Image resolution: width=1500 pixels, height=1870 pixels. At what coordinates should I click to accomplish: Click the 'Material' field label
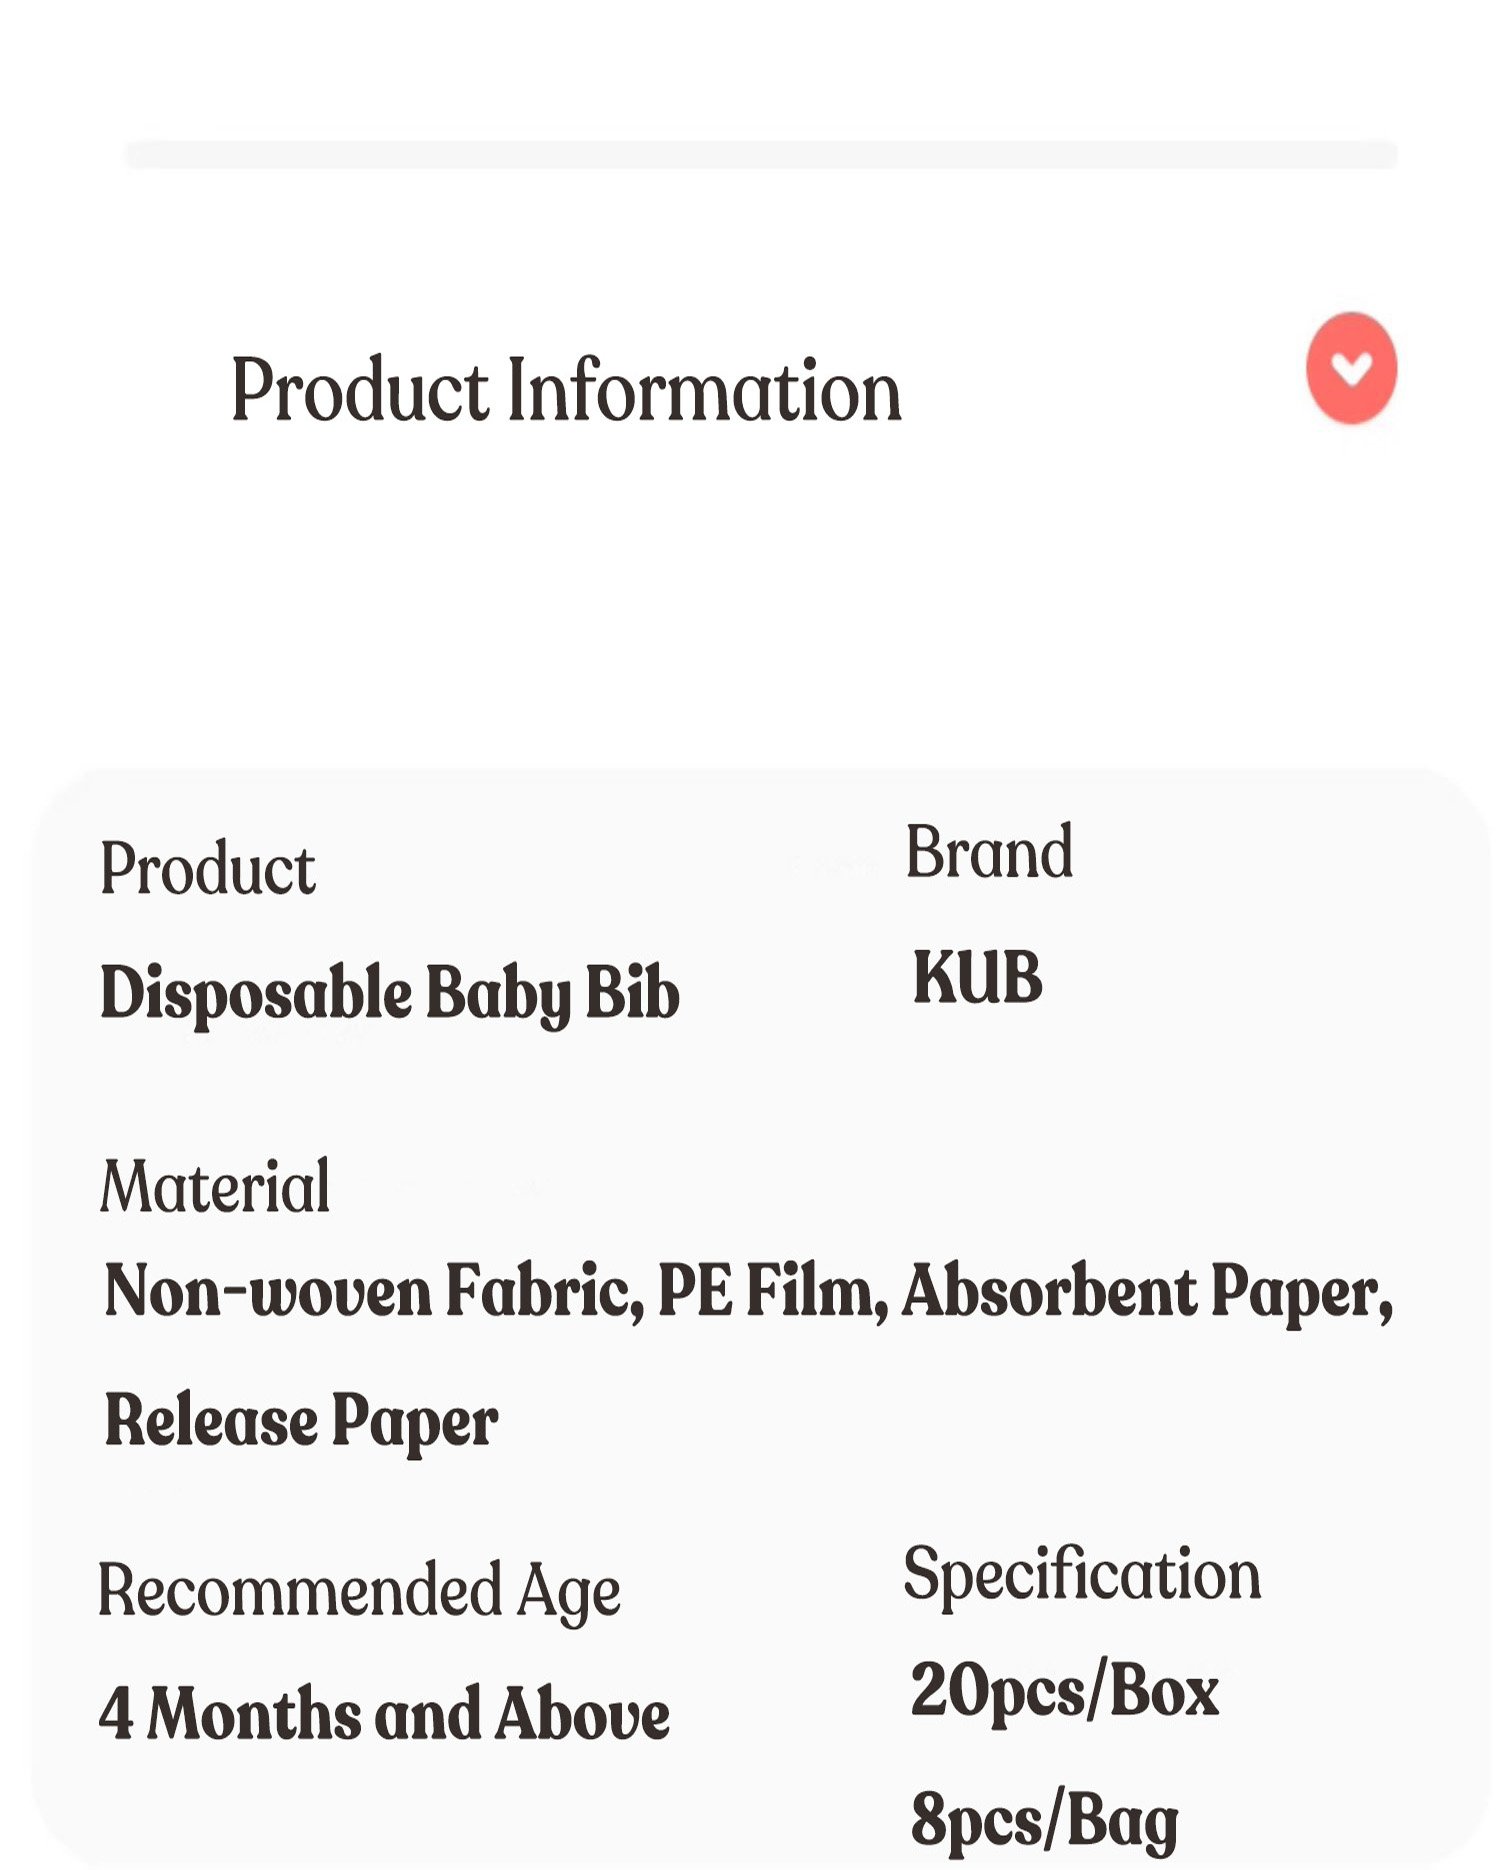[215, 1187]
